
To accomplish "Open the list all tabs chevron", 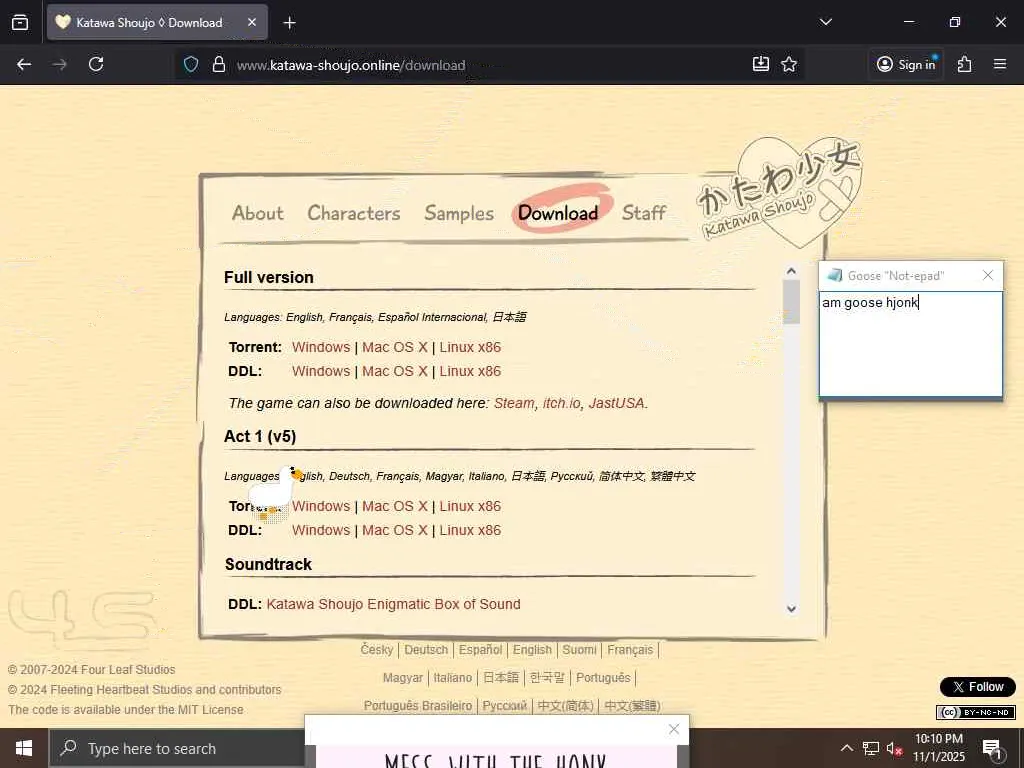I will tap(825, 22).
